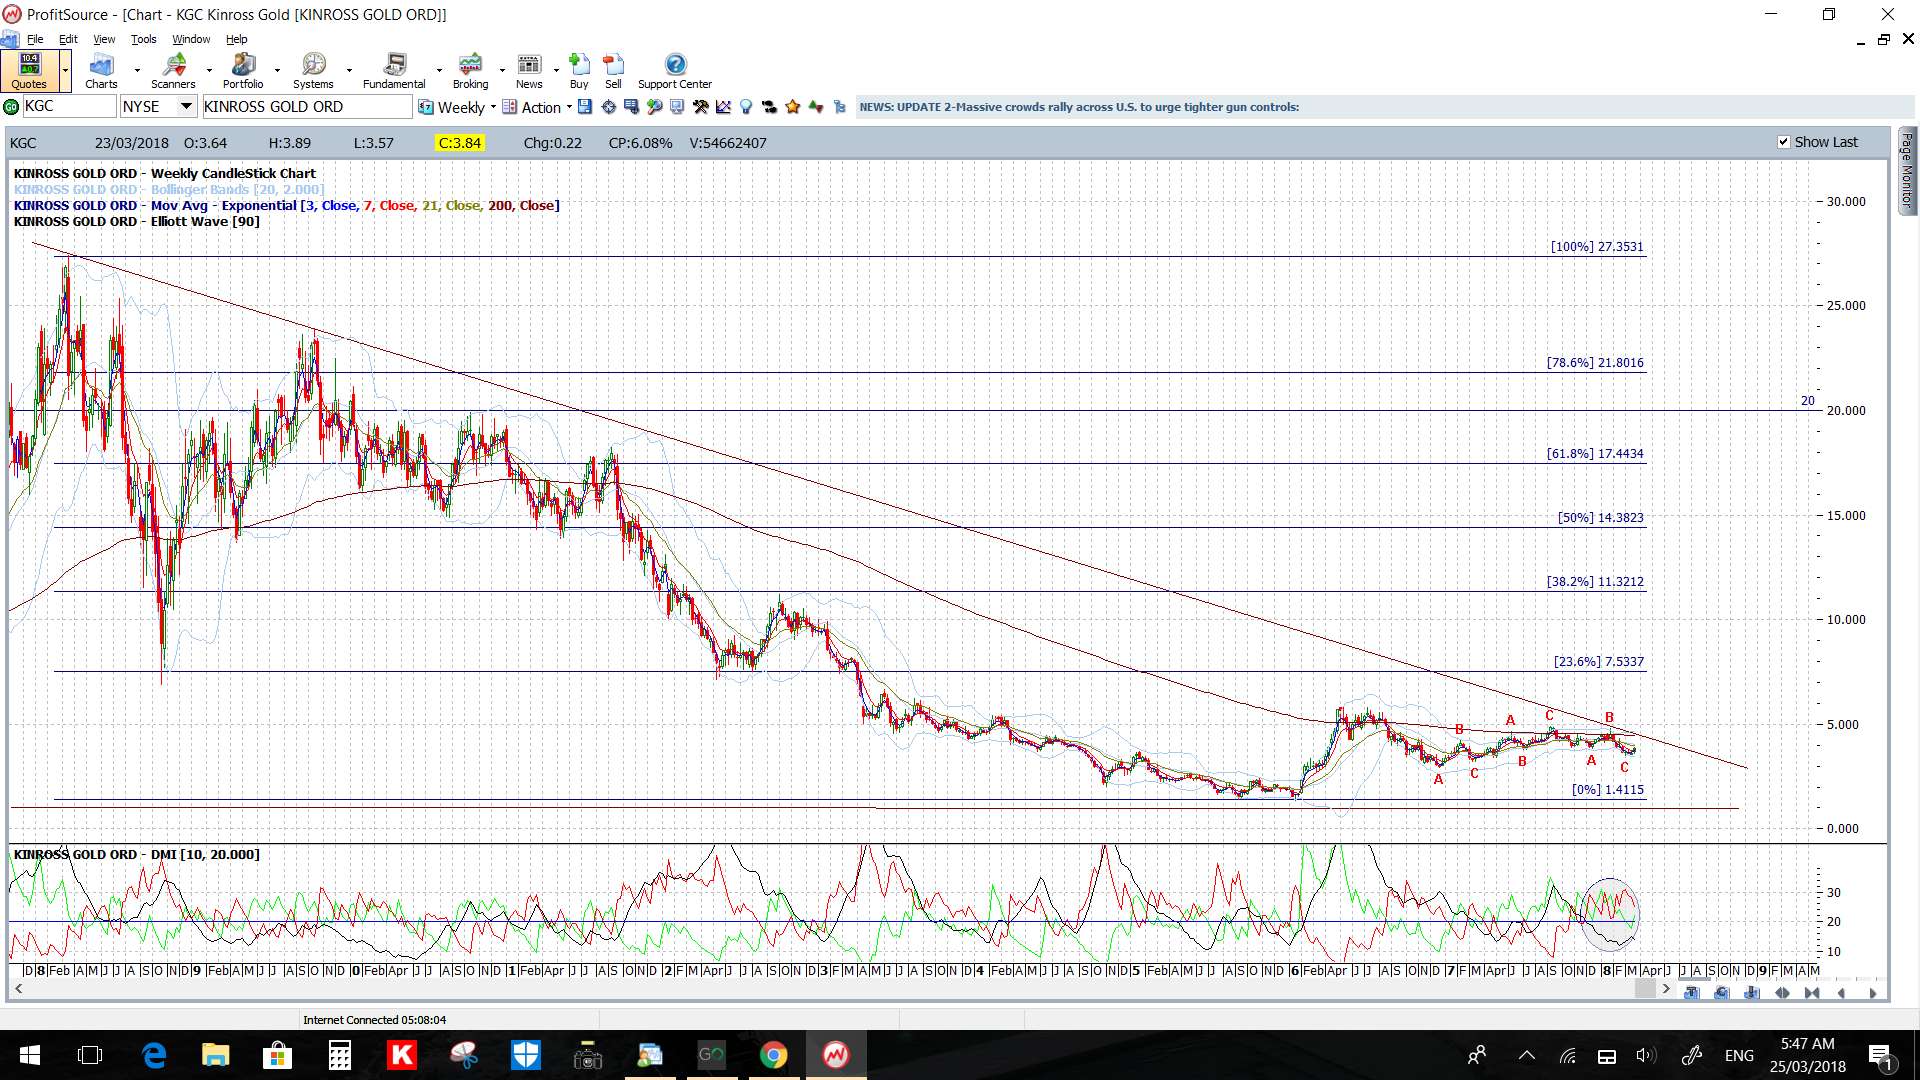Click the horizontal expand chart arrows icon
This screenshot has height=1080, width=1920.
1782,993
